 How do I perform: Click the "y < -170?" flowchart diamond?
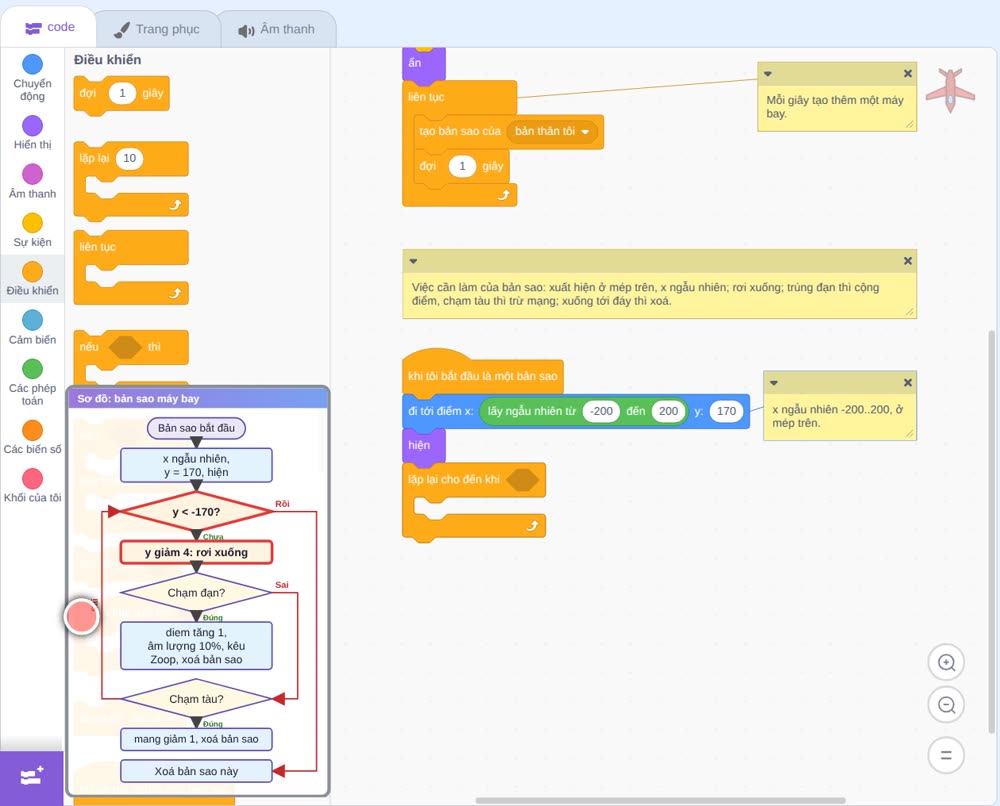click(196, 511)
